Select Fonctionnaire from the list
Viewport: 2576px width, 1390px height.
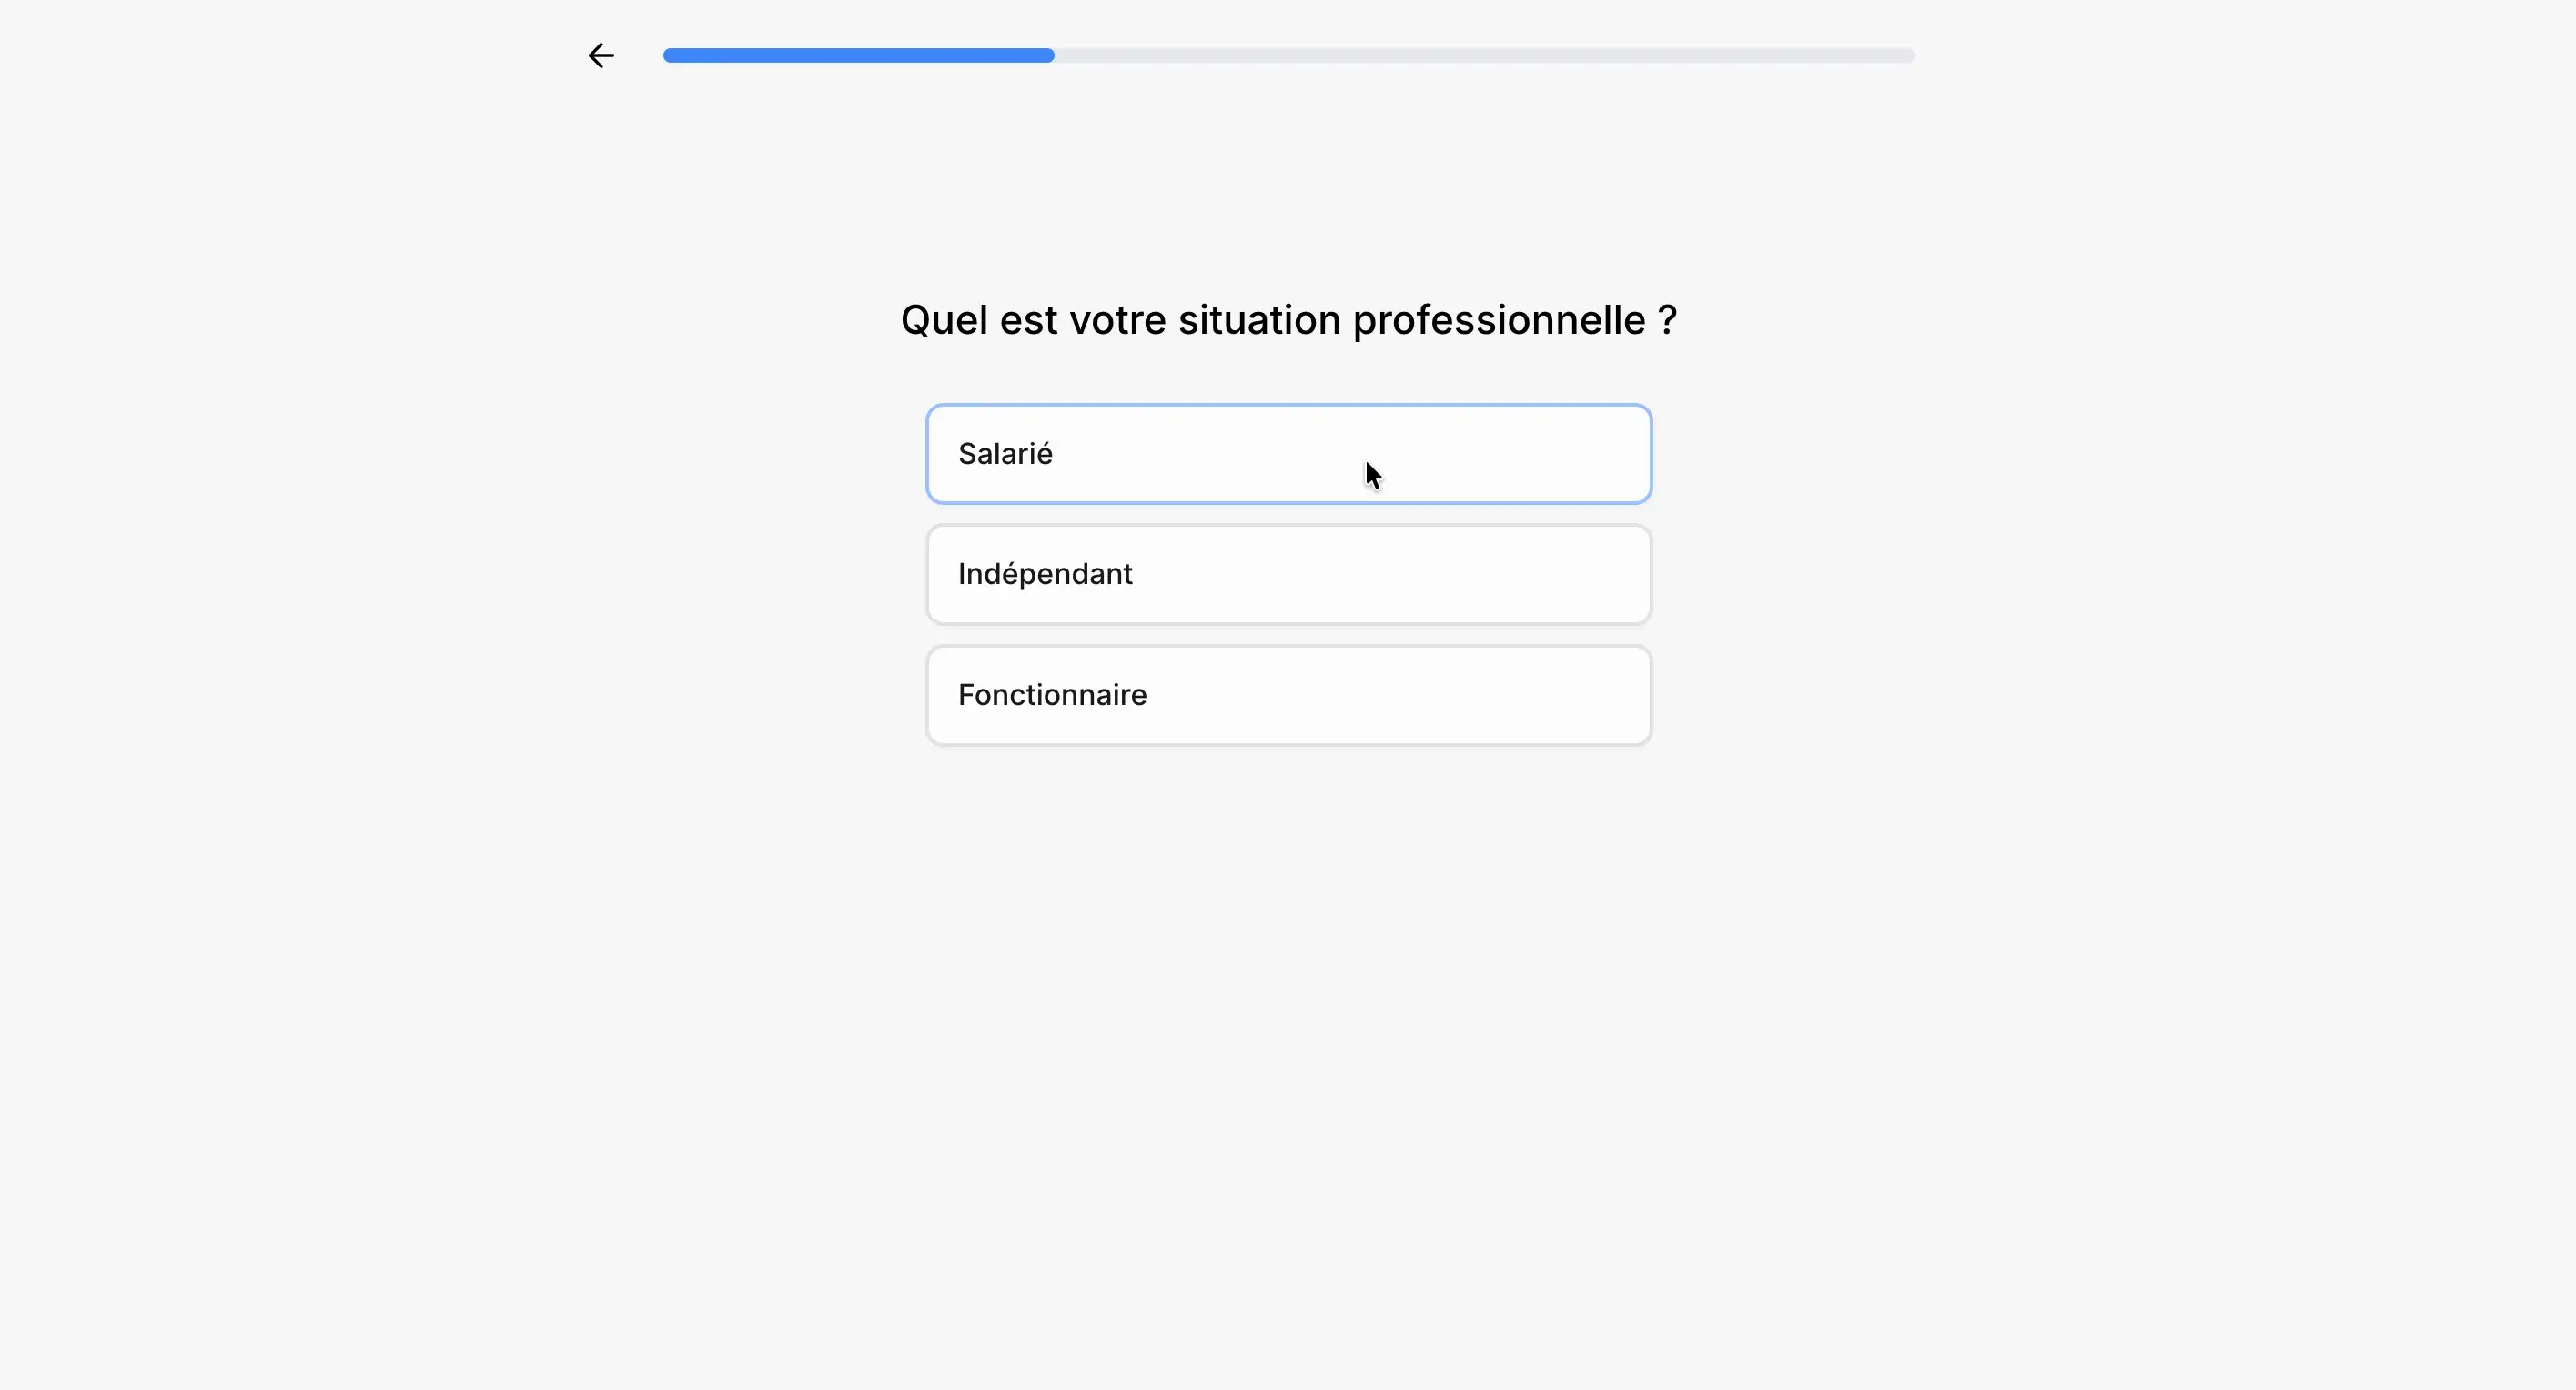1288,695
